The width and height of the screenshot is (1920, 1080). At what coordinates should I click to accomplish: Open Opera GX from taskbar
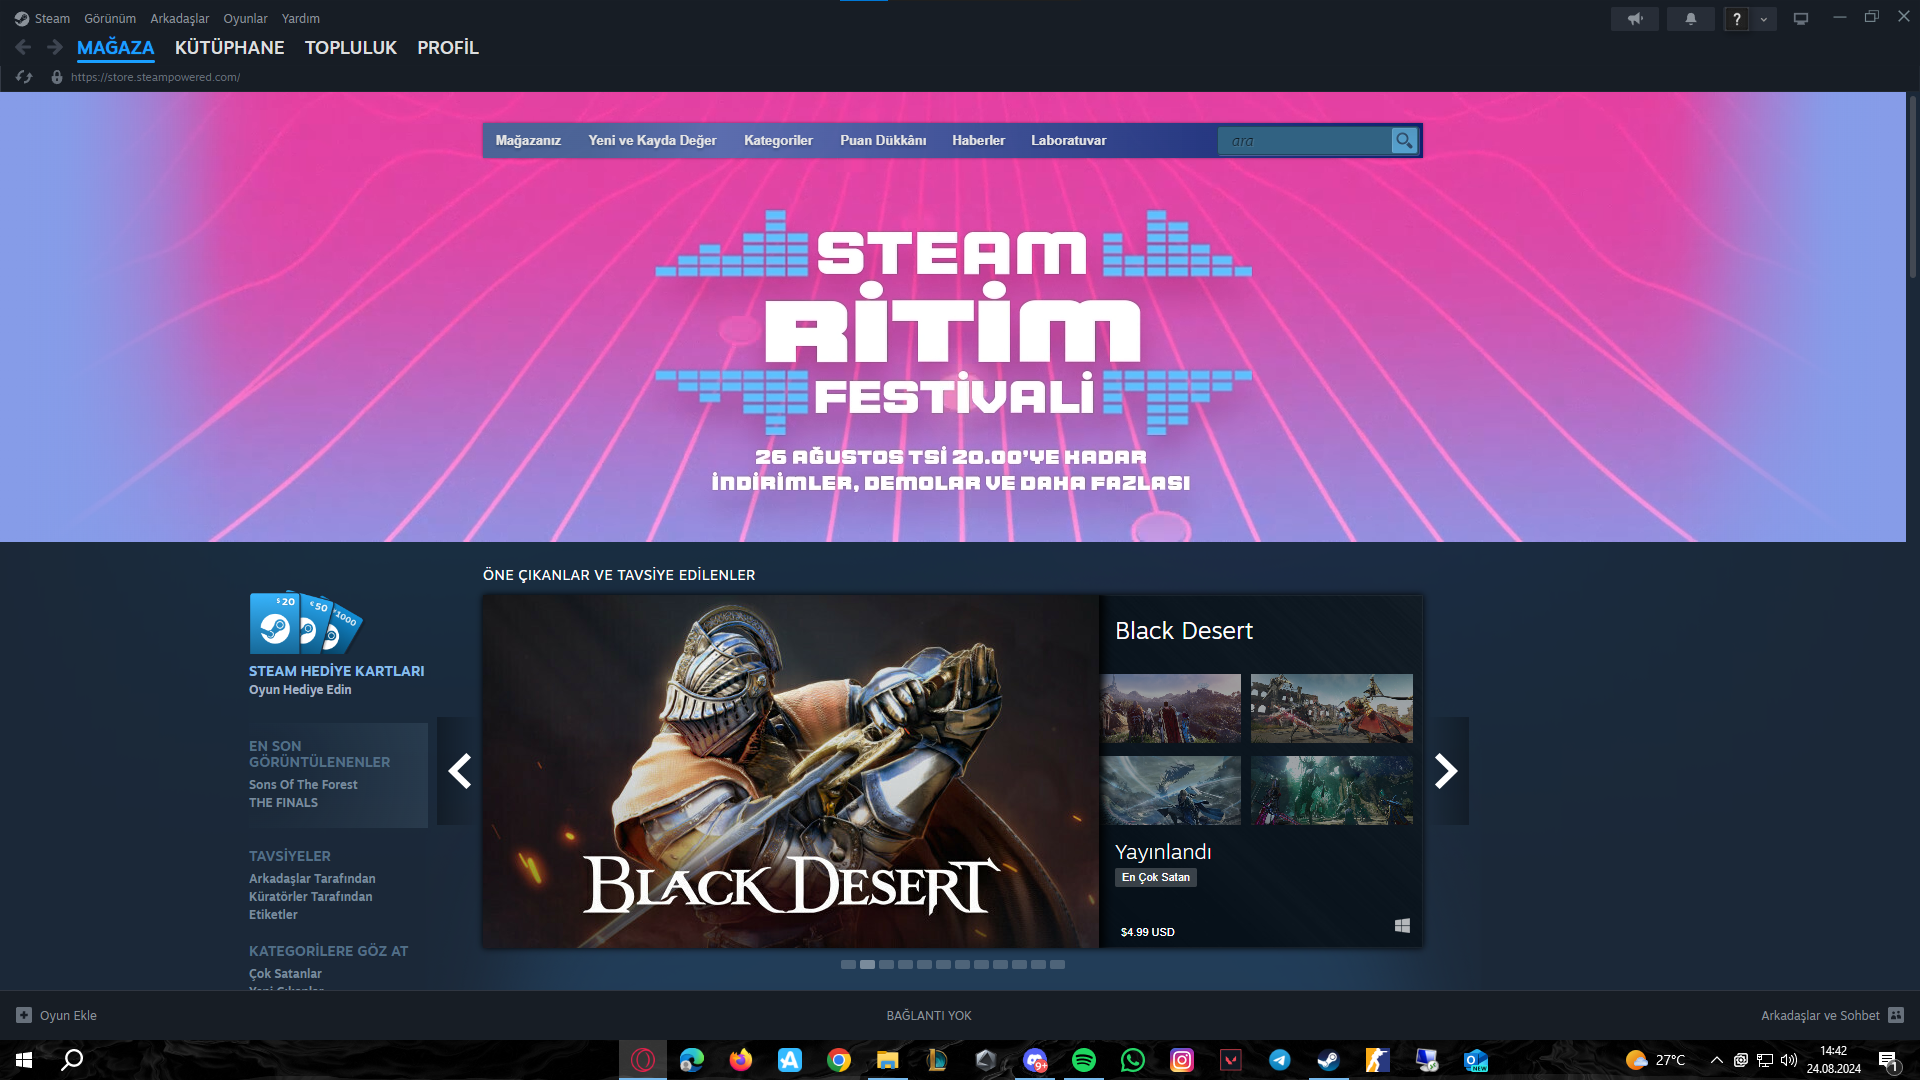643,1060
